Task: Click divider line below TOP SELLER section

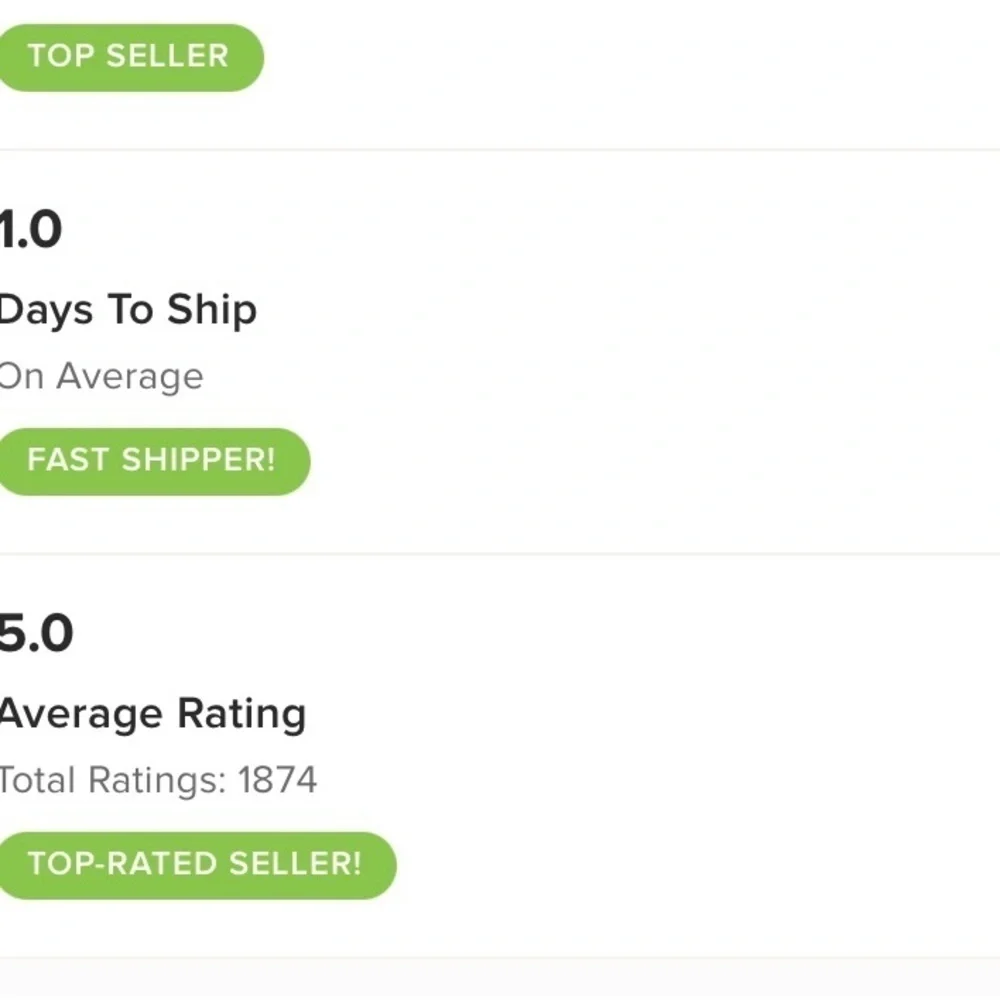Action: pyautogui.click(x=500, y=150)
